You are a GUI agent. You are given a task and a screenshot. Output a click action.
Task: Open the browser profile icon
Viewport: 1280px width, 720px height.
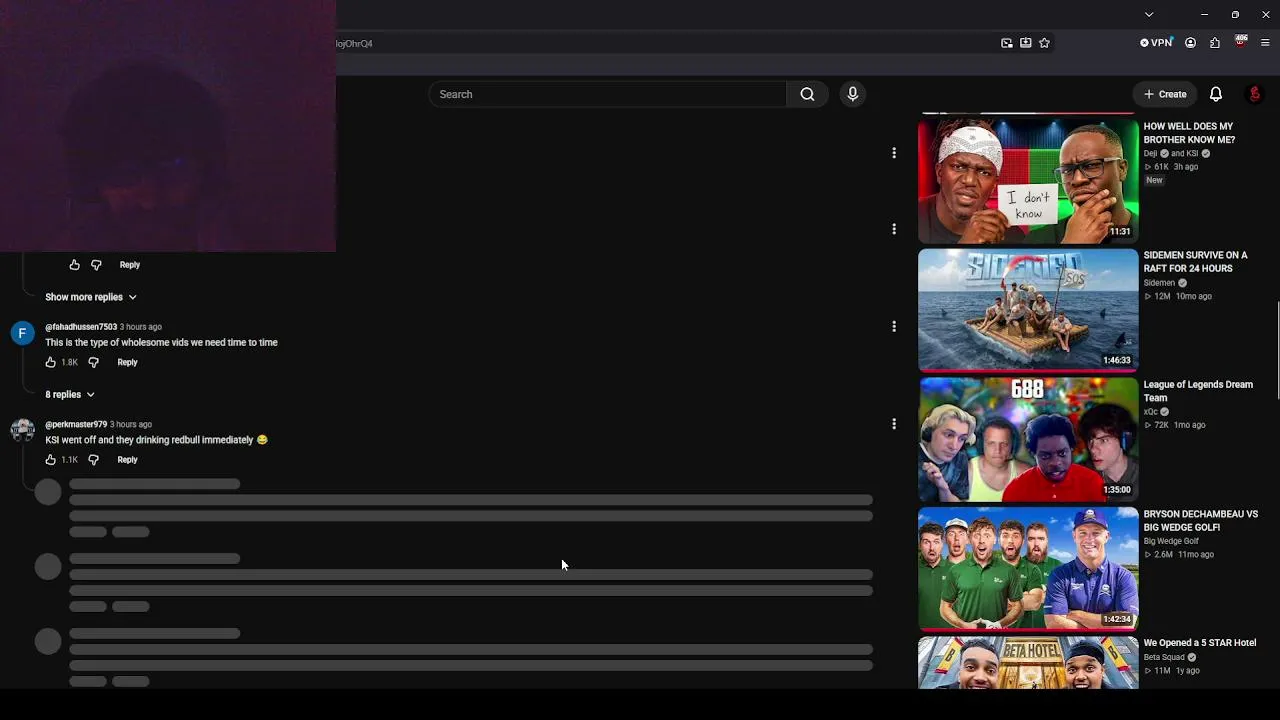pyautogui.click(x=1190, y=43)
